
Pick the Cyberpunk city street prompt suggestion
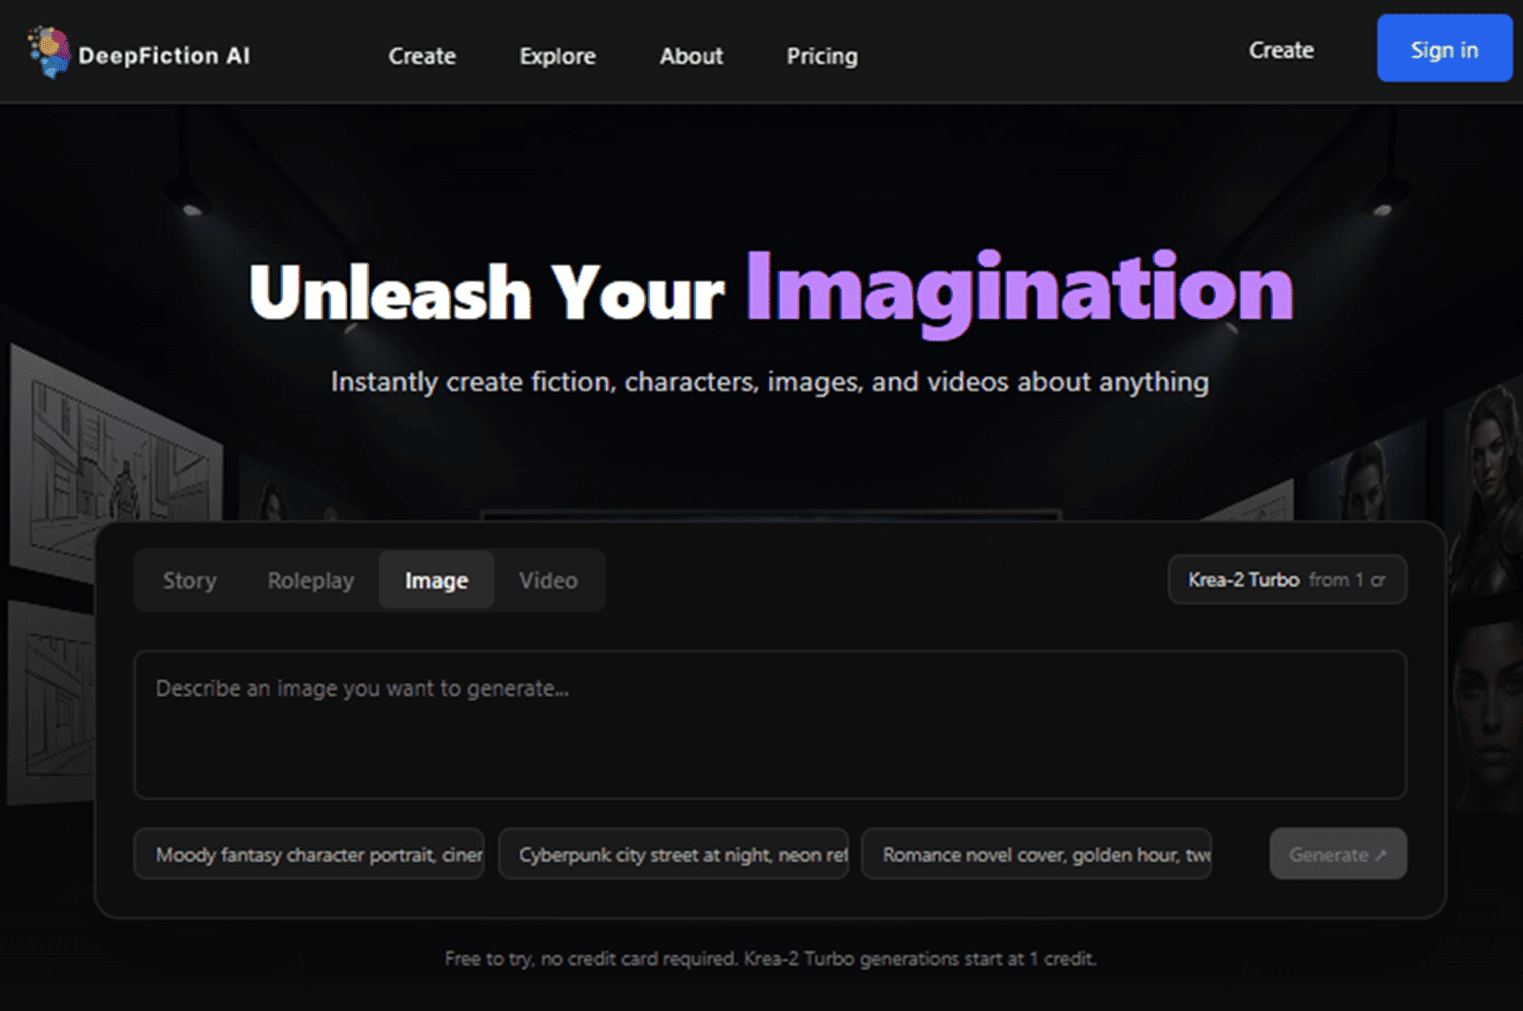674,854
